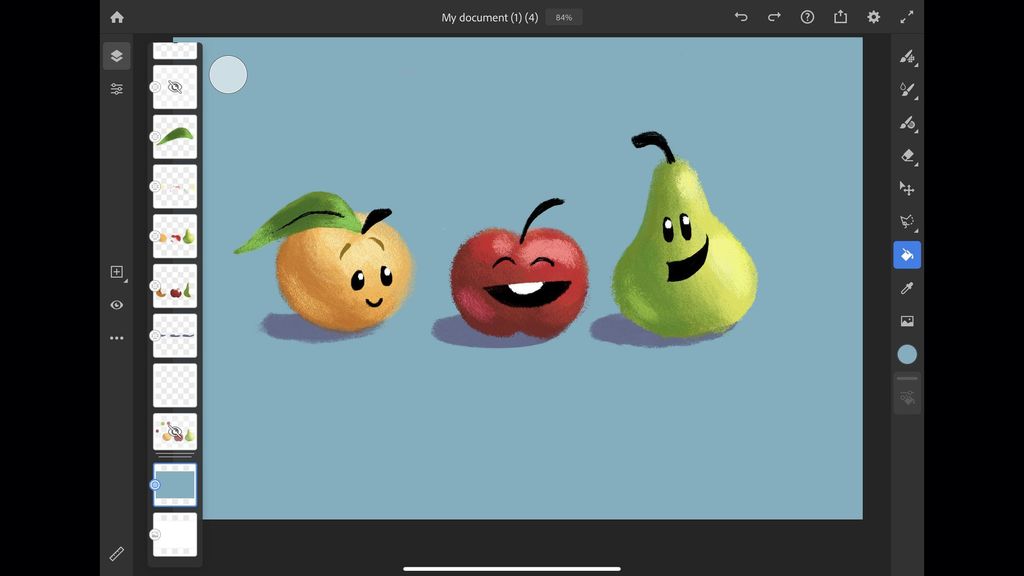
Task: Show the hidden leaf layer
Action: [174, 87]
